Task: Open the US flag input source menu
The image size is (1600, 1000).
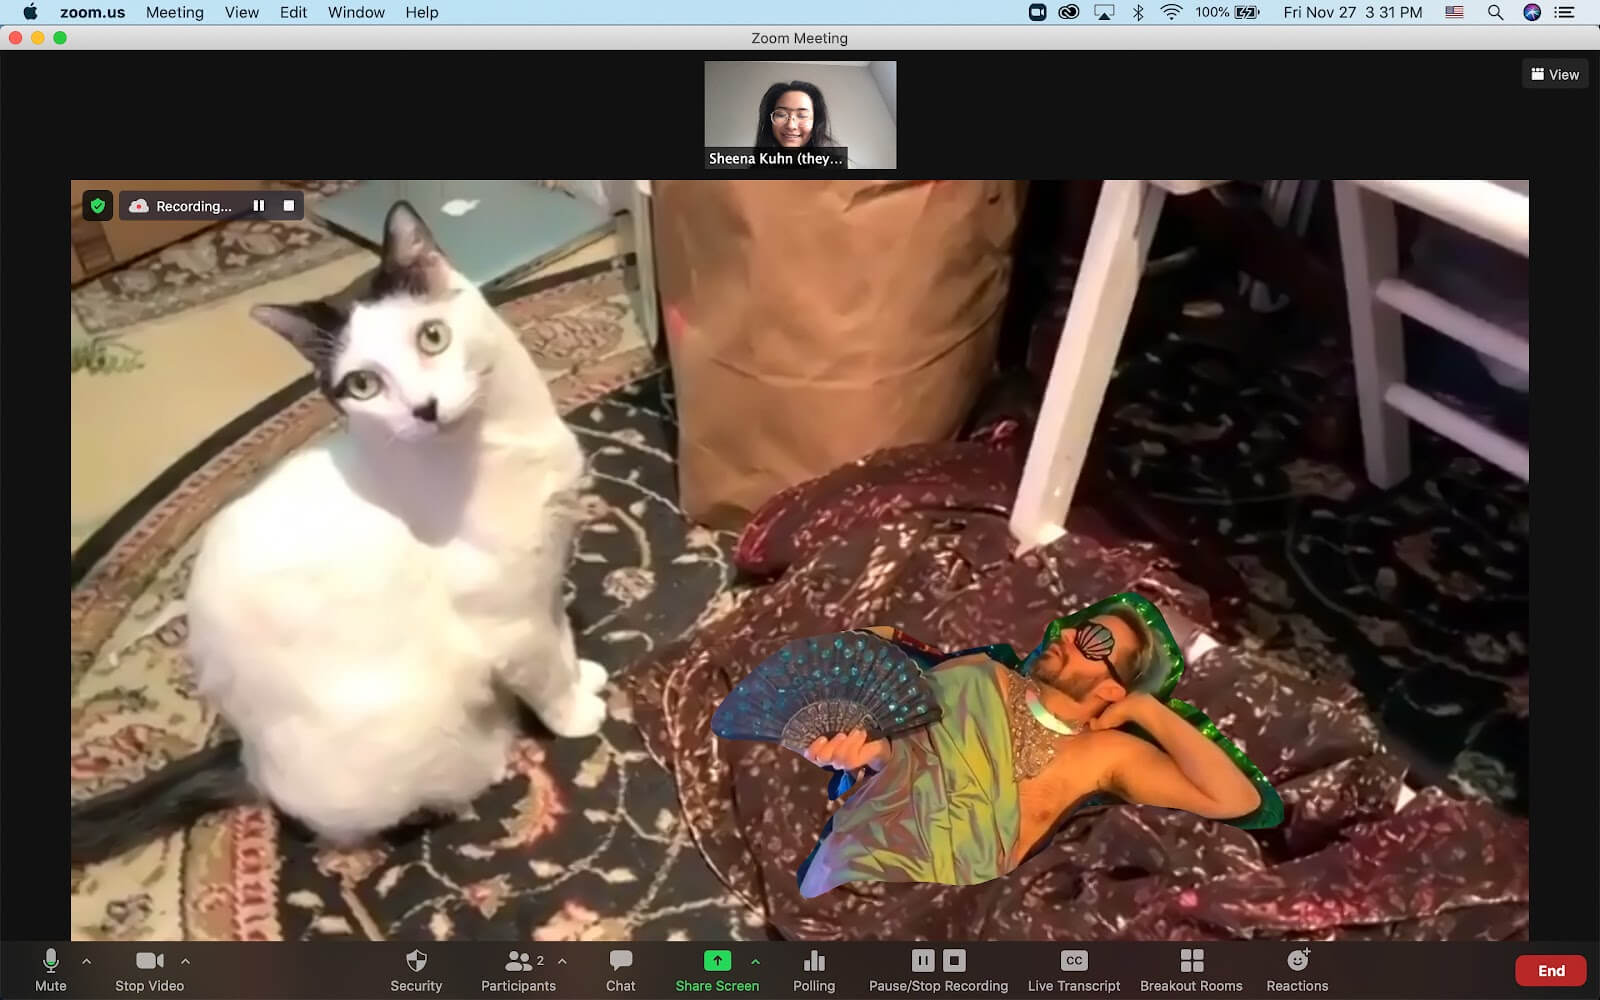Action: (x=1454, y=12)
